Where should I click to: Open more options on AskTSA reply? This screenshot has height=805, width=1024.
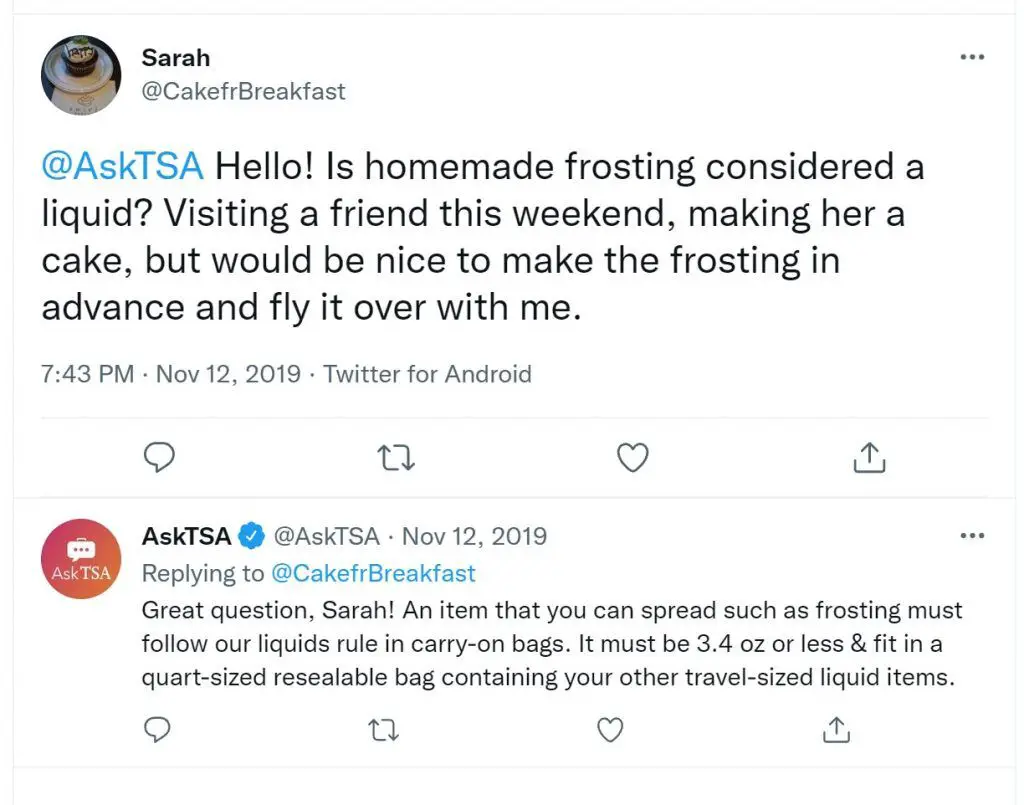(972, 536)
